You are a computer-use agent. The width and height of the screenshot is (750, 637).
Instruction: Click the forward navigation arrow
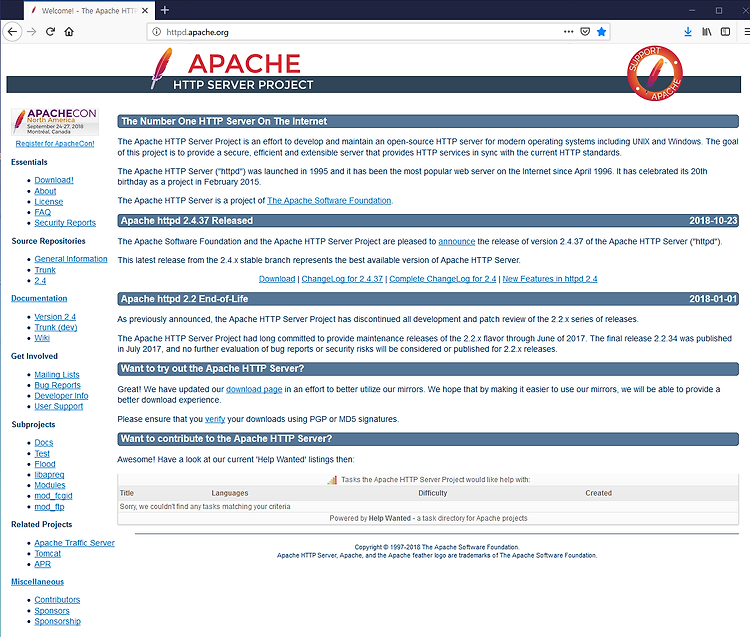(x=32, y=32)
